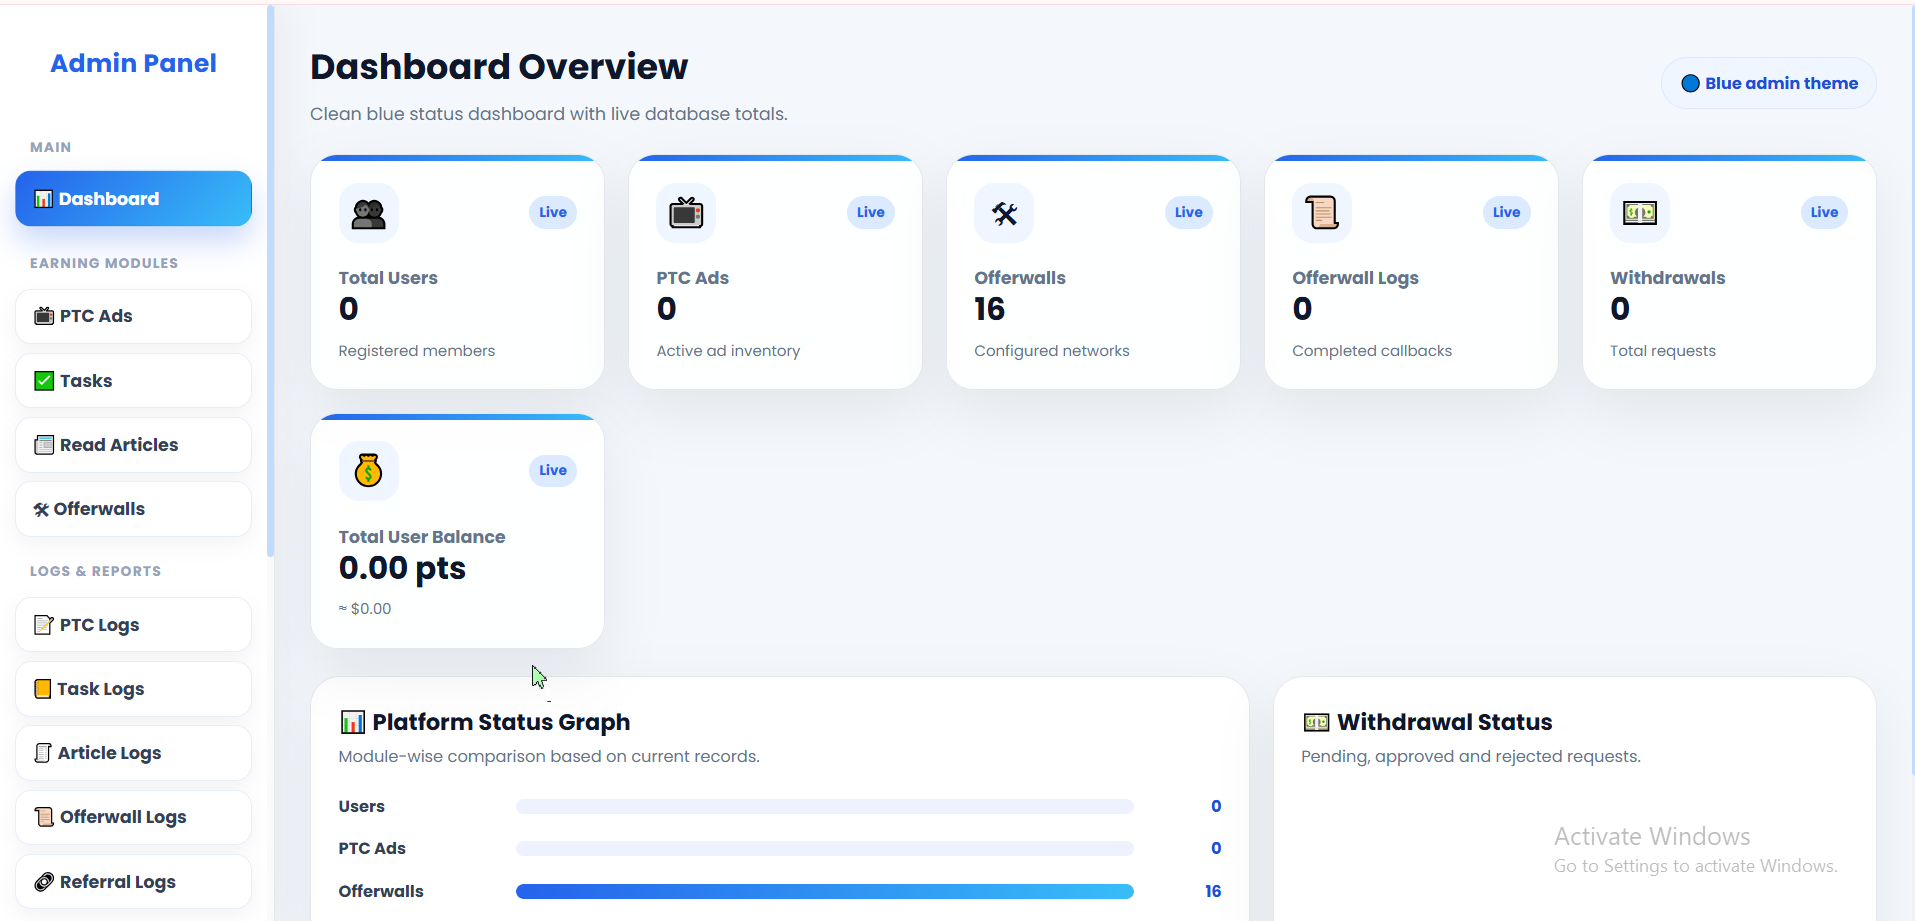Click the Live badge on Withdrawals card
The height and width of the screenshot is (921, 1915).
[x=1825, y=212]
